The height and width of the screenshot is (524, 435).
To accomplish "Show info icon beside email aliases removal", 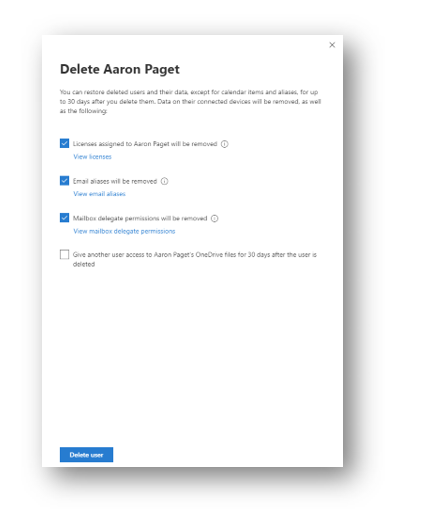I will click(x=164, y=181).
